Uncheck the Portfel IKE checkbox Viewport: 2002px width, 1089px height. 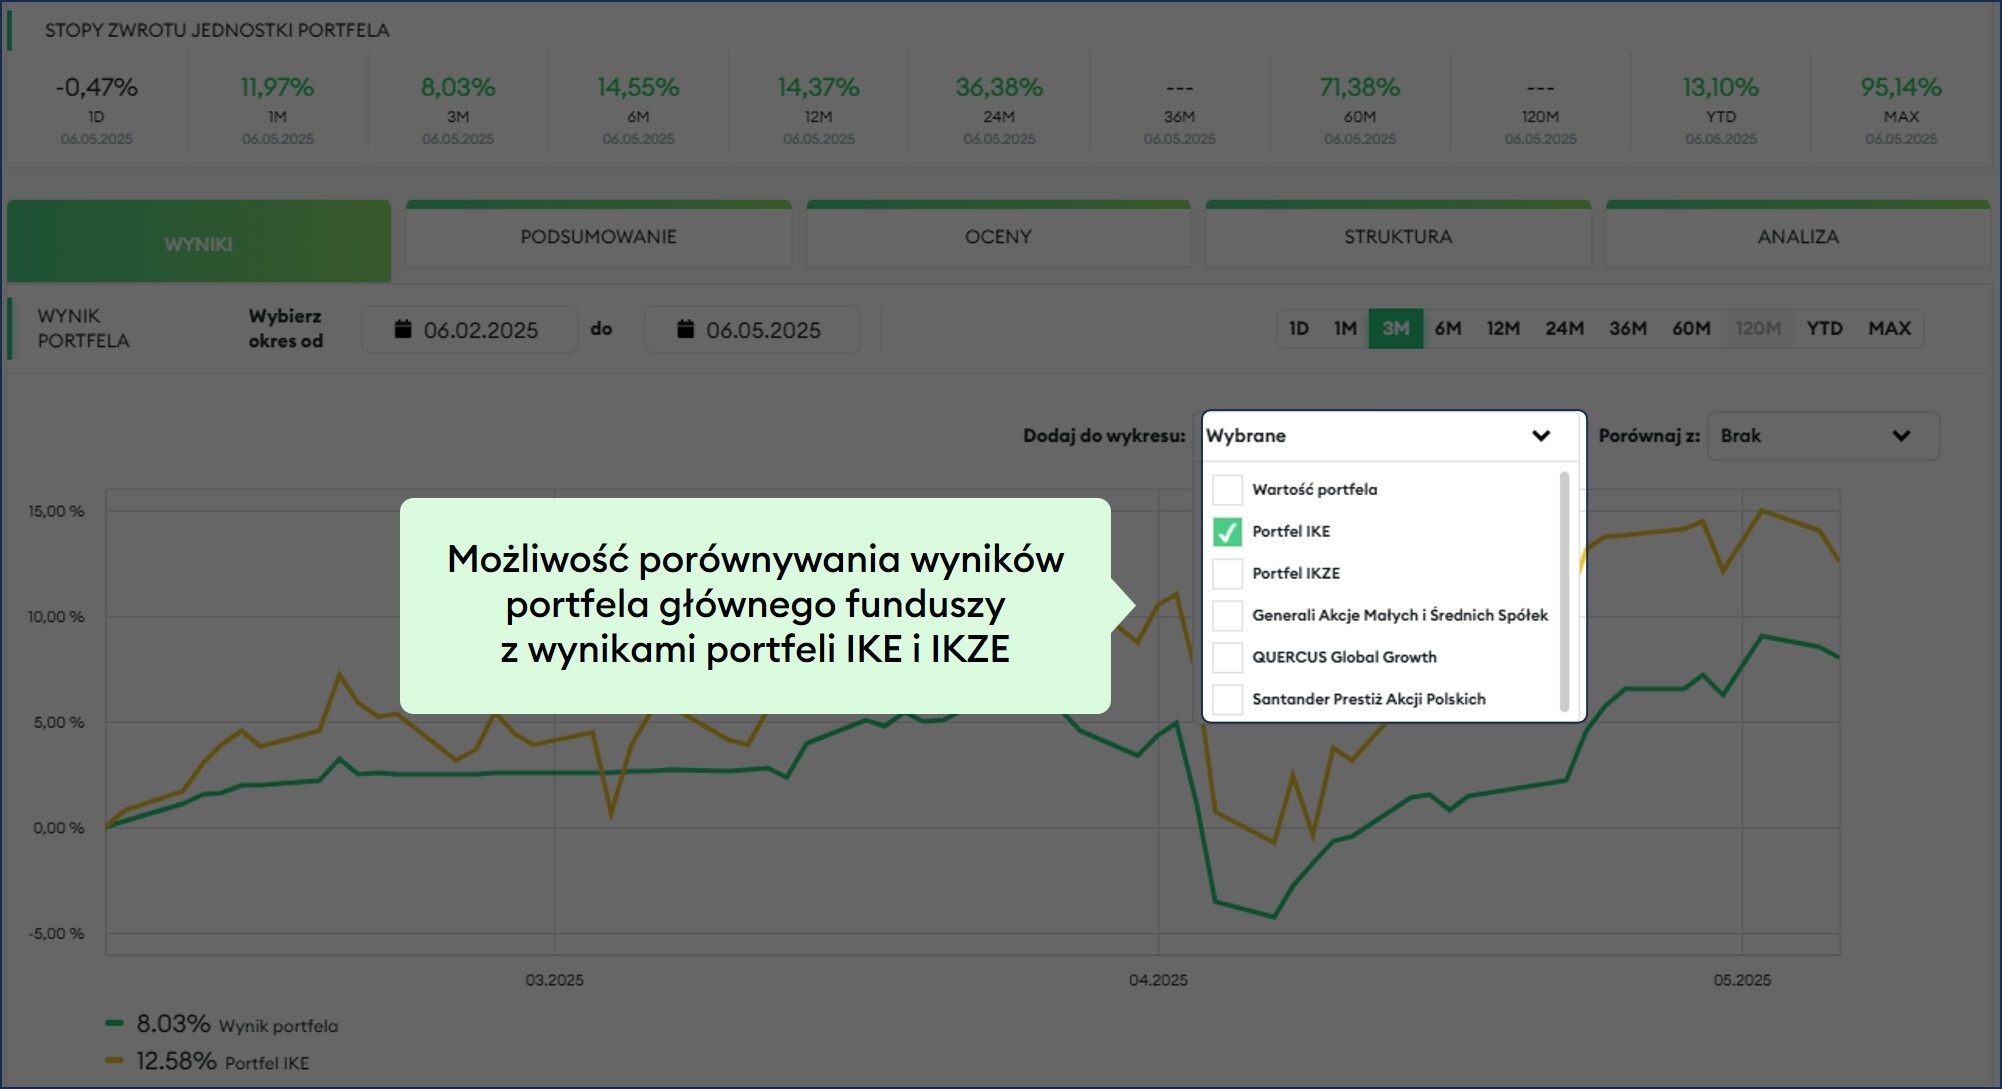point(1227,532)
